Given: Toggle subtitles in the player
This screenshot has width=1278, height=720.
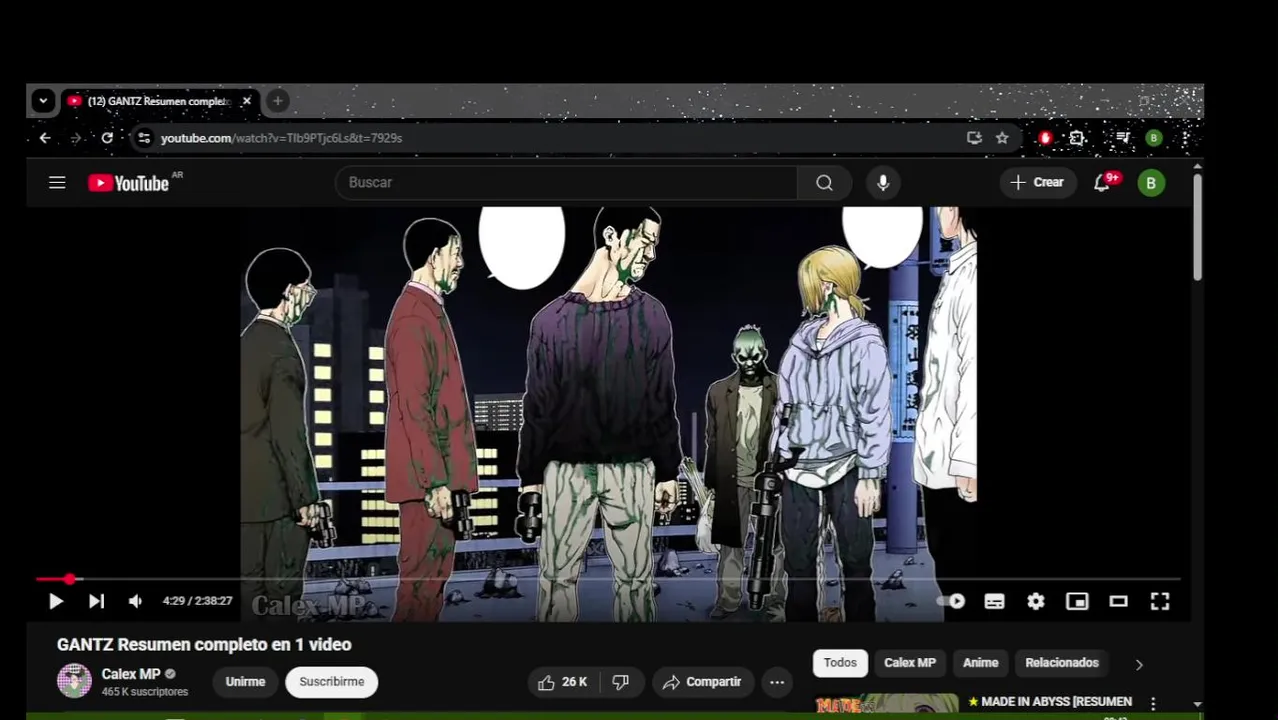Looking at the screenshot, I should pos(994,601).
